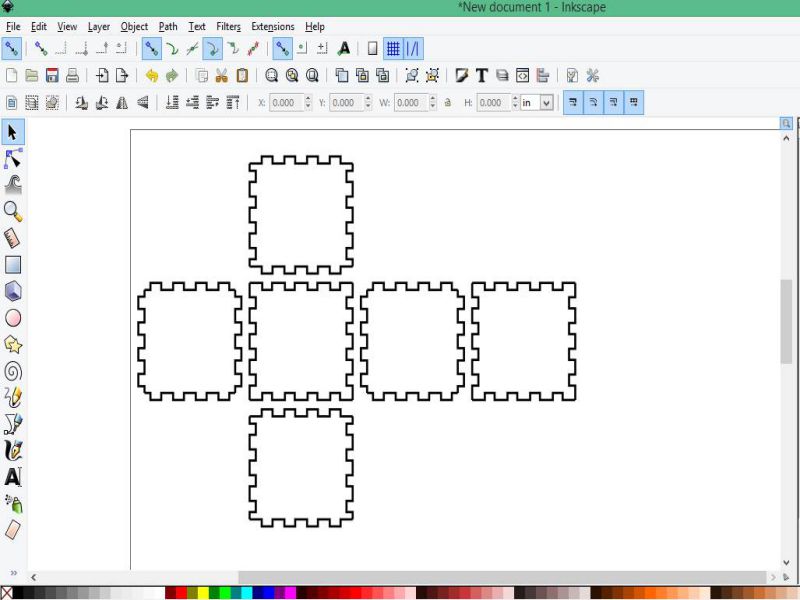The width and height of the screenshot is (800, 600).
Task: Activate the Zoom magnifier tool
Action: click(13, 211)
